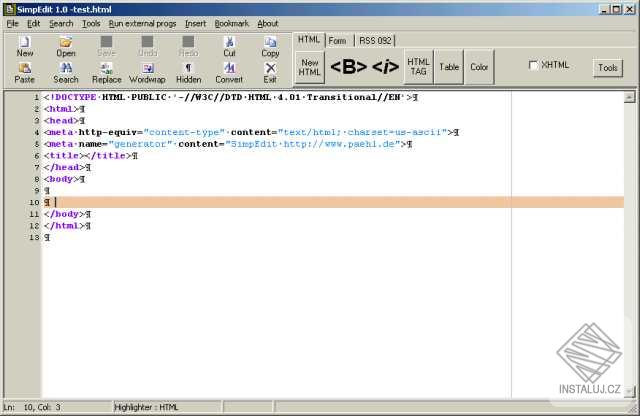Open the File menu
Viewport: 640px width, 416px height.
pyautogui.click(x=13, y=24)
